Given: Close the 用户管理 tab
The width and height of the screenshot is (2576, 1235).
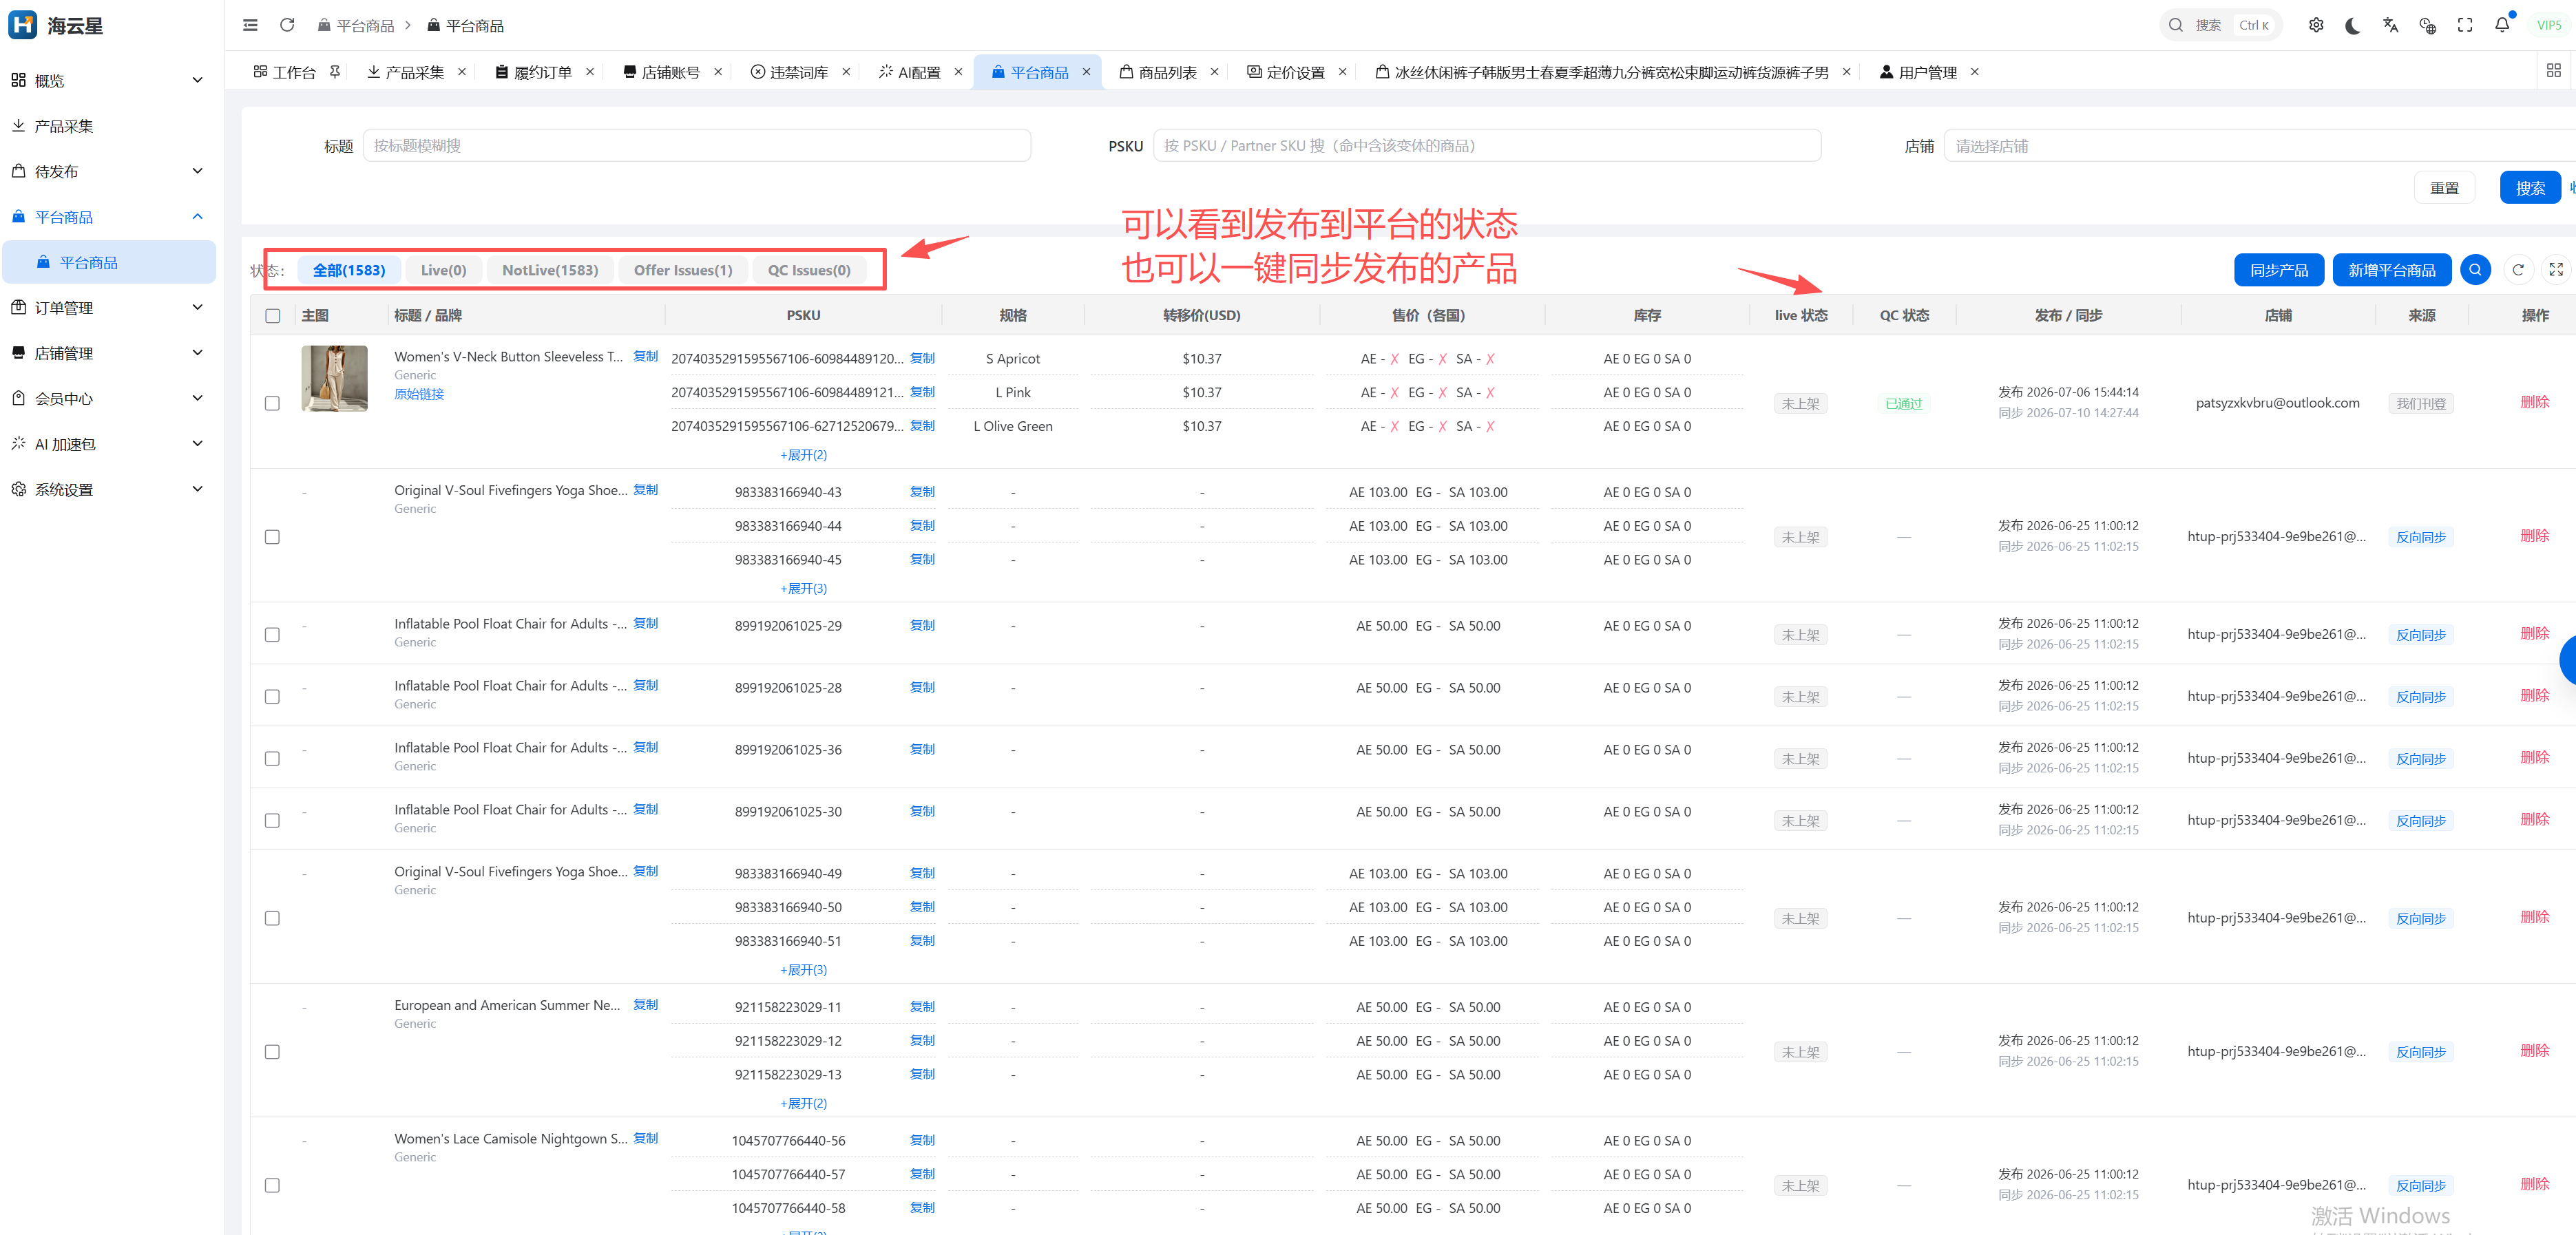Looking at the screenshot, I should (1974, 72).
